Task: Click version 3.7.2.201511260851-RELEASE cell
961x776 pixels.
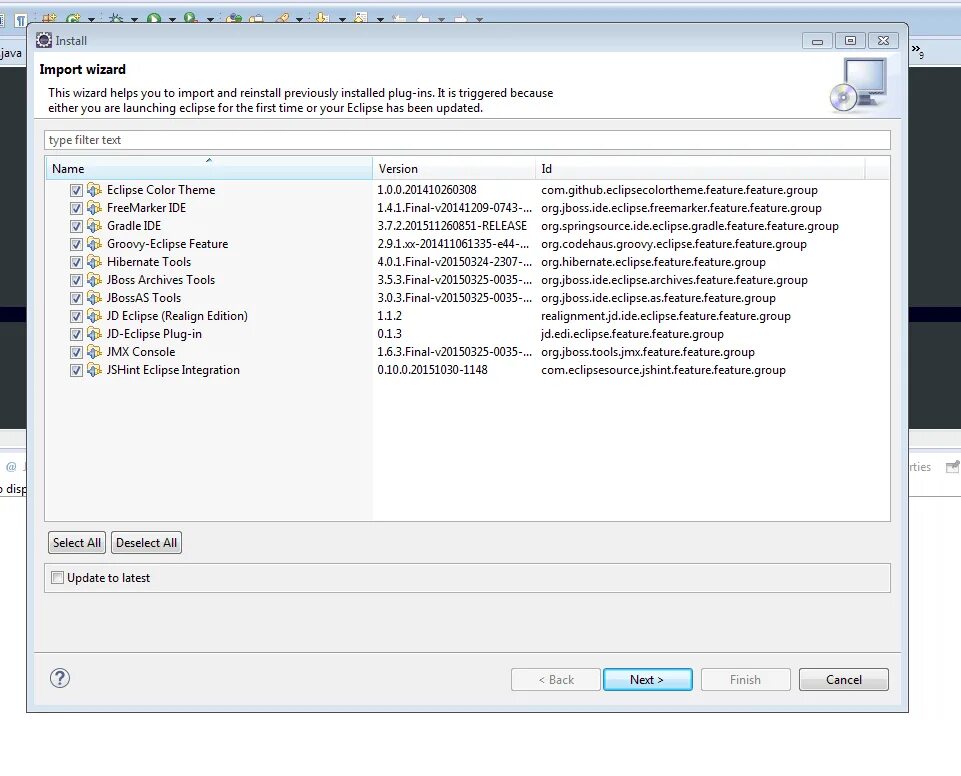Action: click(x=452, y=226)
